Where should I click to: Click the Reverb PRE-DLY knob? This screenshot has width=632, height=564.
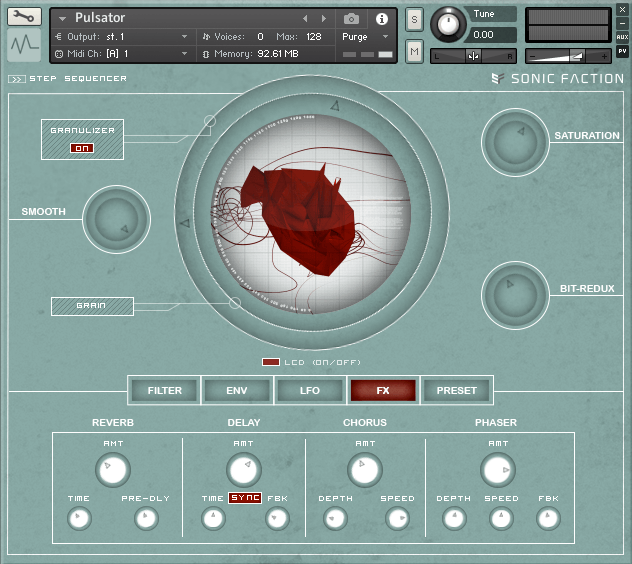(146, 518)
